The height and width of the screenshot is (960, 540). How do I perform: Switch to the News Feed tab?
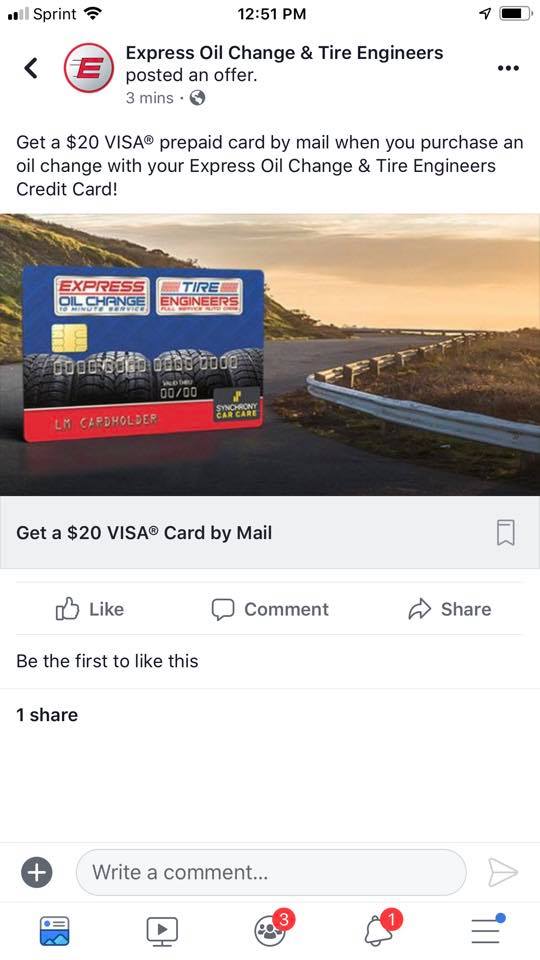(54, 931)
